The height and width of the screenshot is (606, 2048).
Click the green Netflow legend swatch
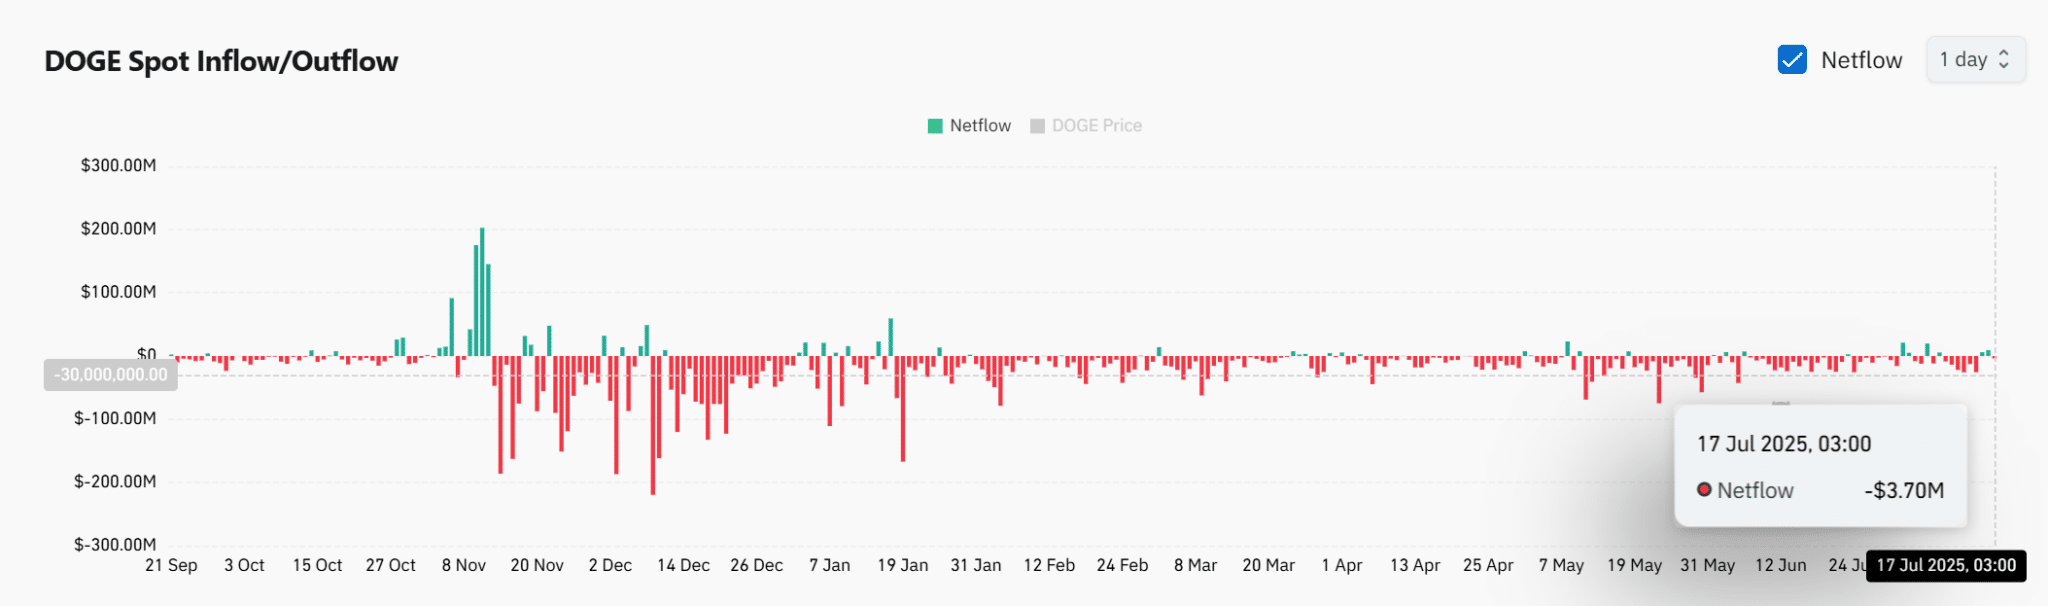coord(935,126)
